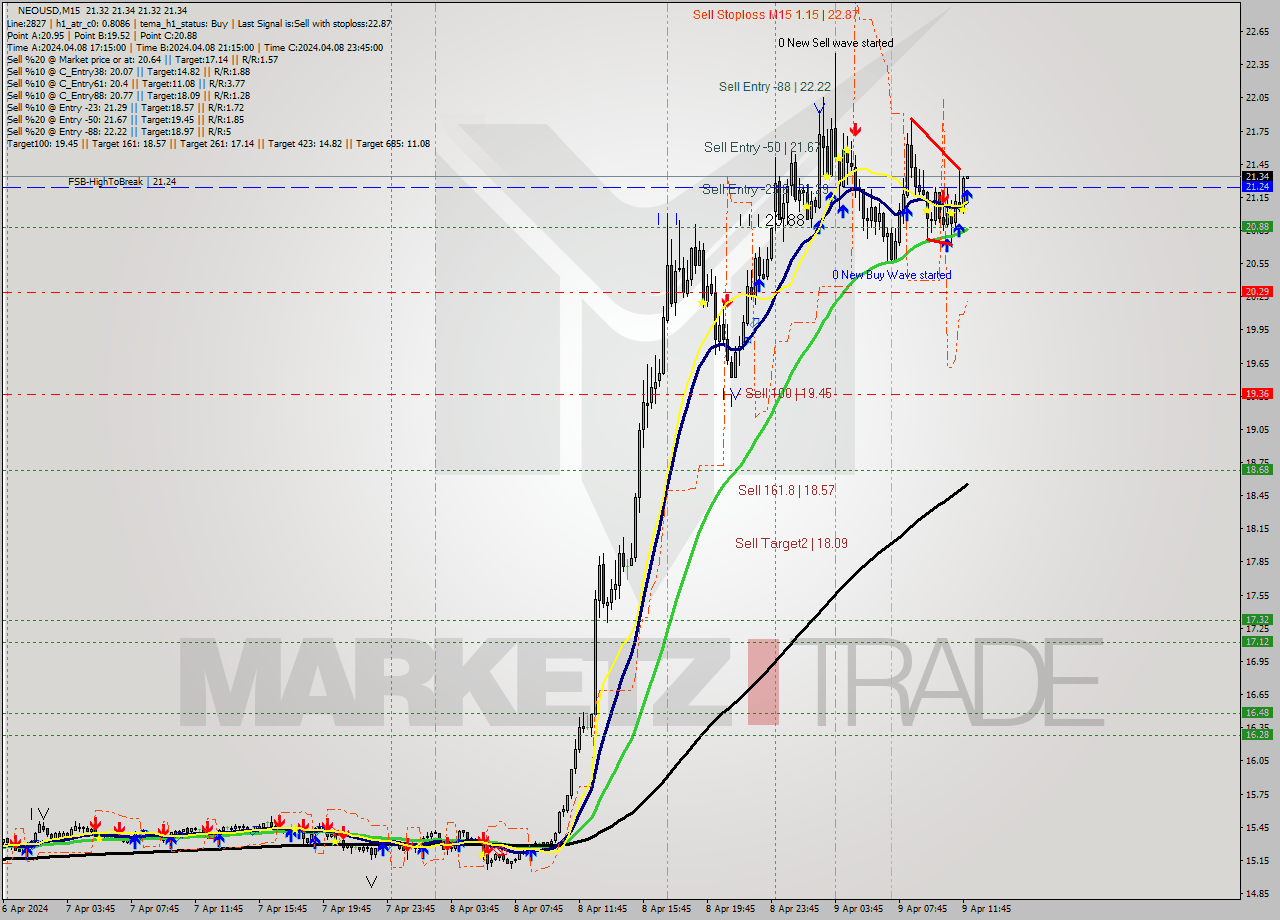The height and width of the screenshot is (920, 1280).
Task: Click the green 16.28 price tag
Action: tap(1257, 734)
